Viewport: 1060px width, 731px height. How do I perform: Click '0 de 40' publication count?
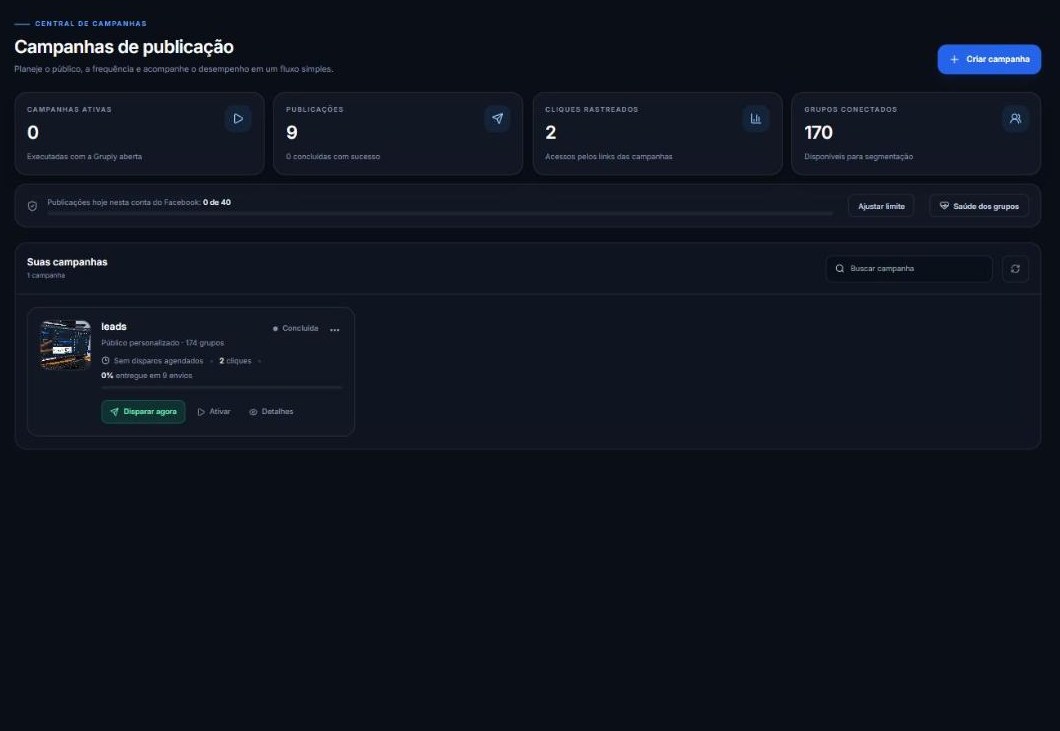point(217,202)
